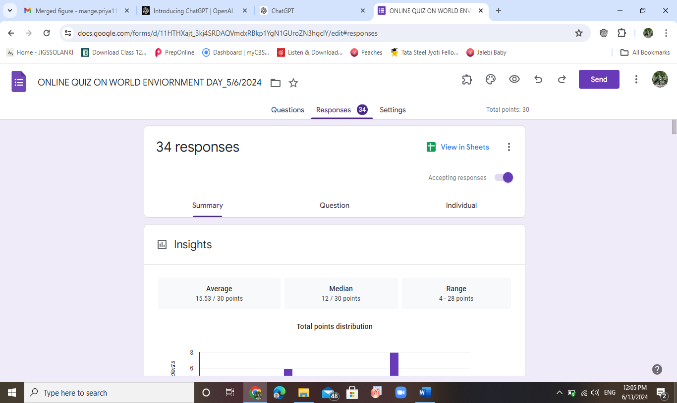Select the Individual responses view

(461, 205)
